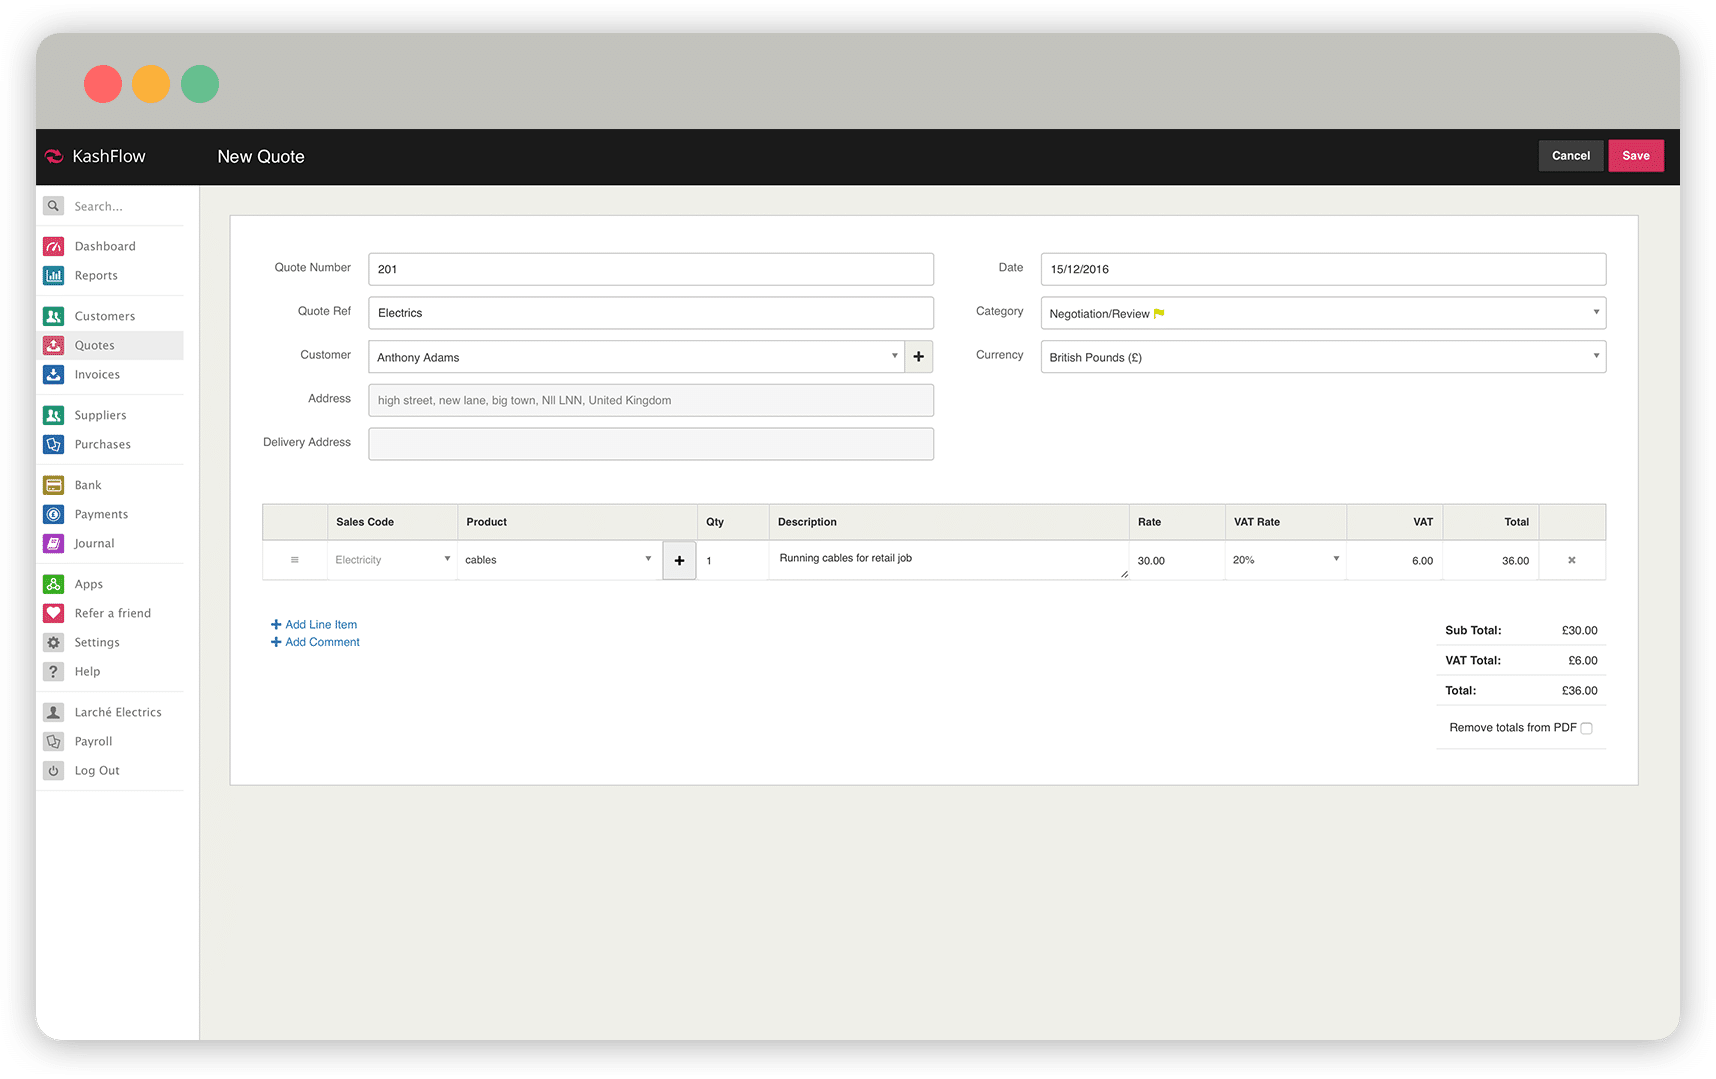Screen dimensions: 1716x1079
Task: Select the Journal book icon
Action: click(x=54, y=543)
